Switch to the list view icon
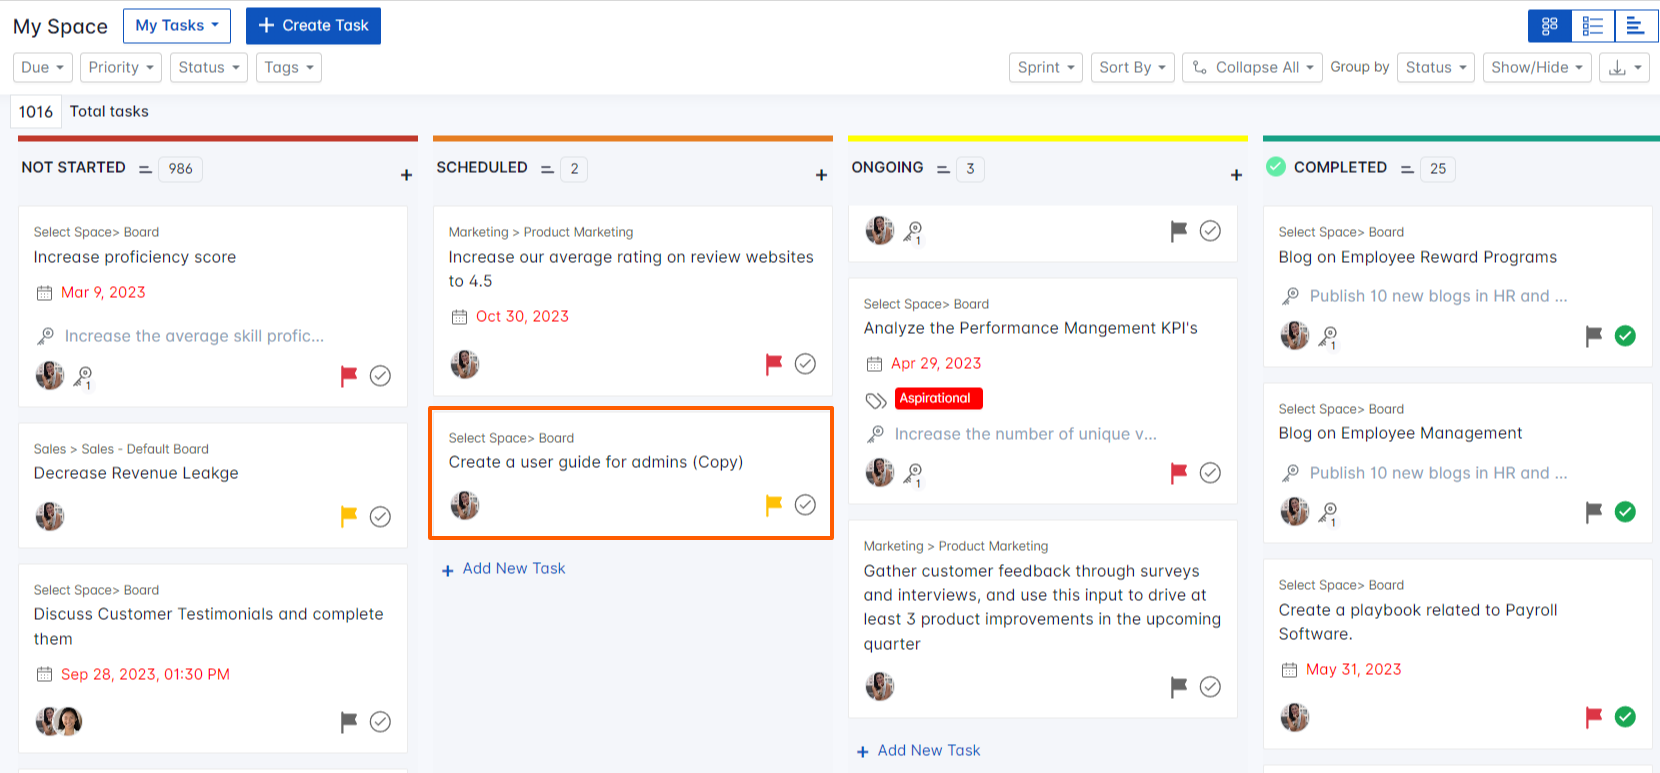 1593,26
